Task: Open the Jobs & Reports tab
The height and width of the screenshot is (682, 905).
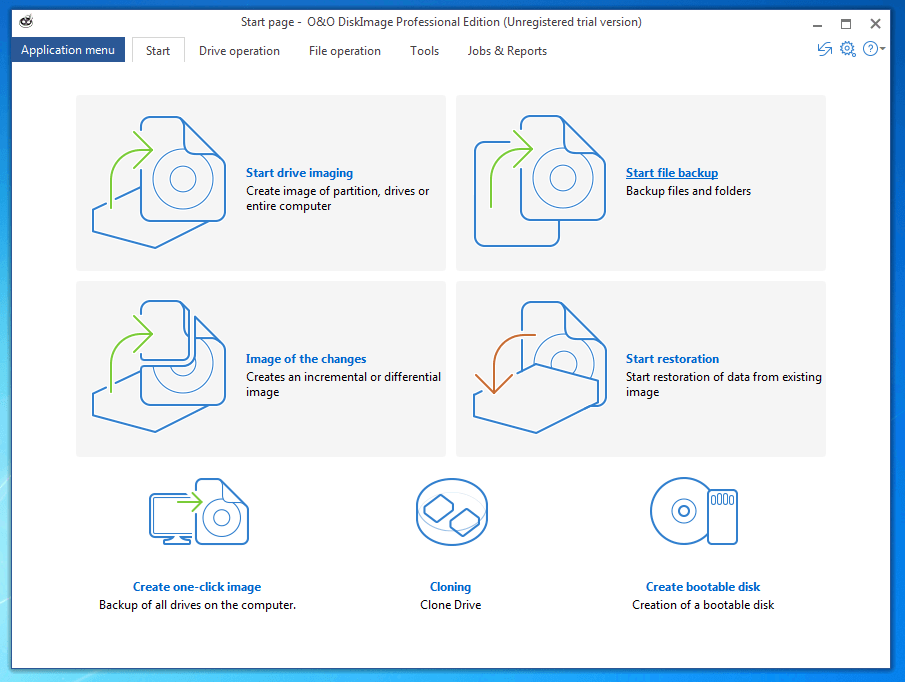Action: pos(507,51)
